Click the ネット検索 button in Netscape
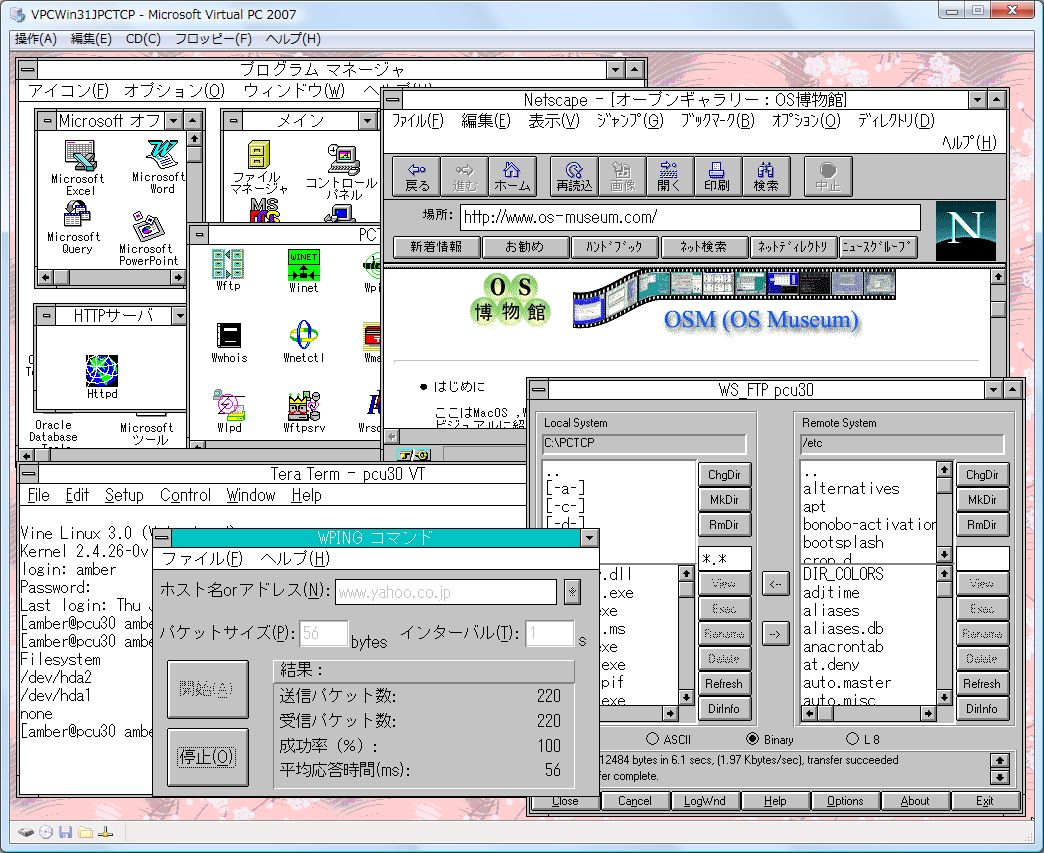The width and height of the screenshot is (1044, 853). [704, 247]
